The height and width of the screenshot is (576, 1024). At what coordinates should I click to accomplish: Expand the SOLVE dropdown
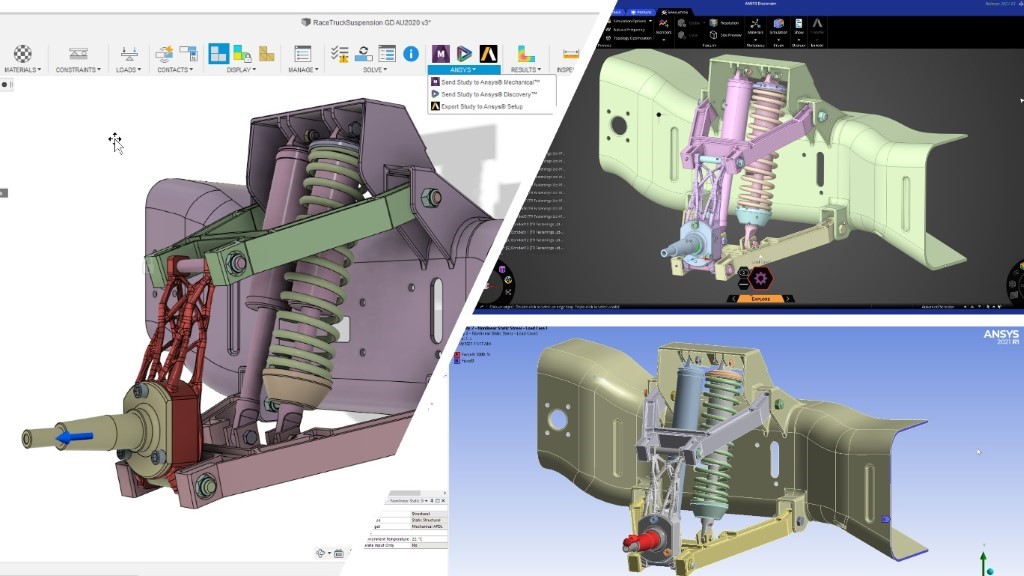pyautogui.click(x=375, y=69)
